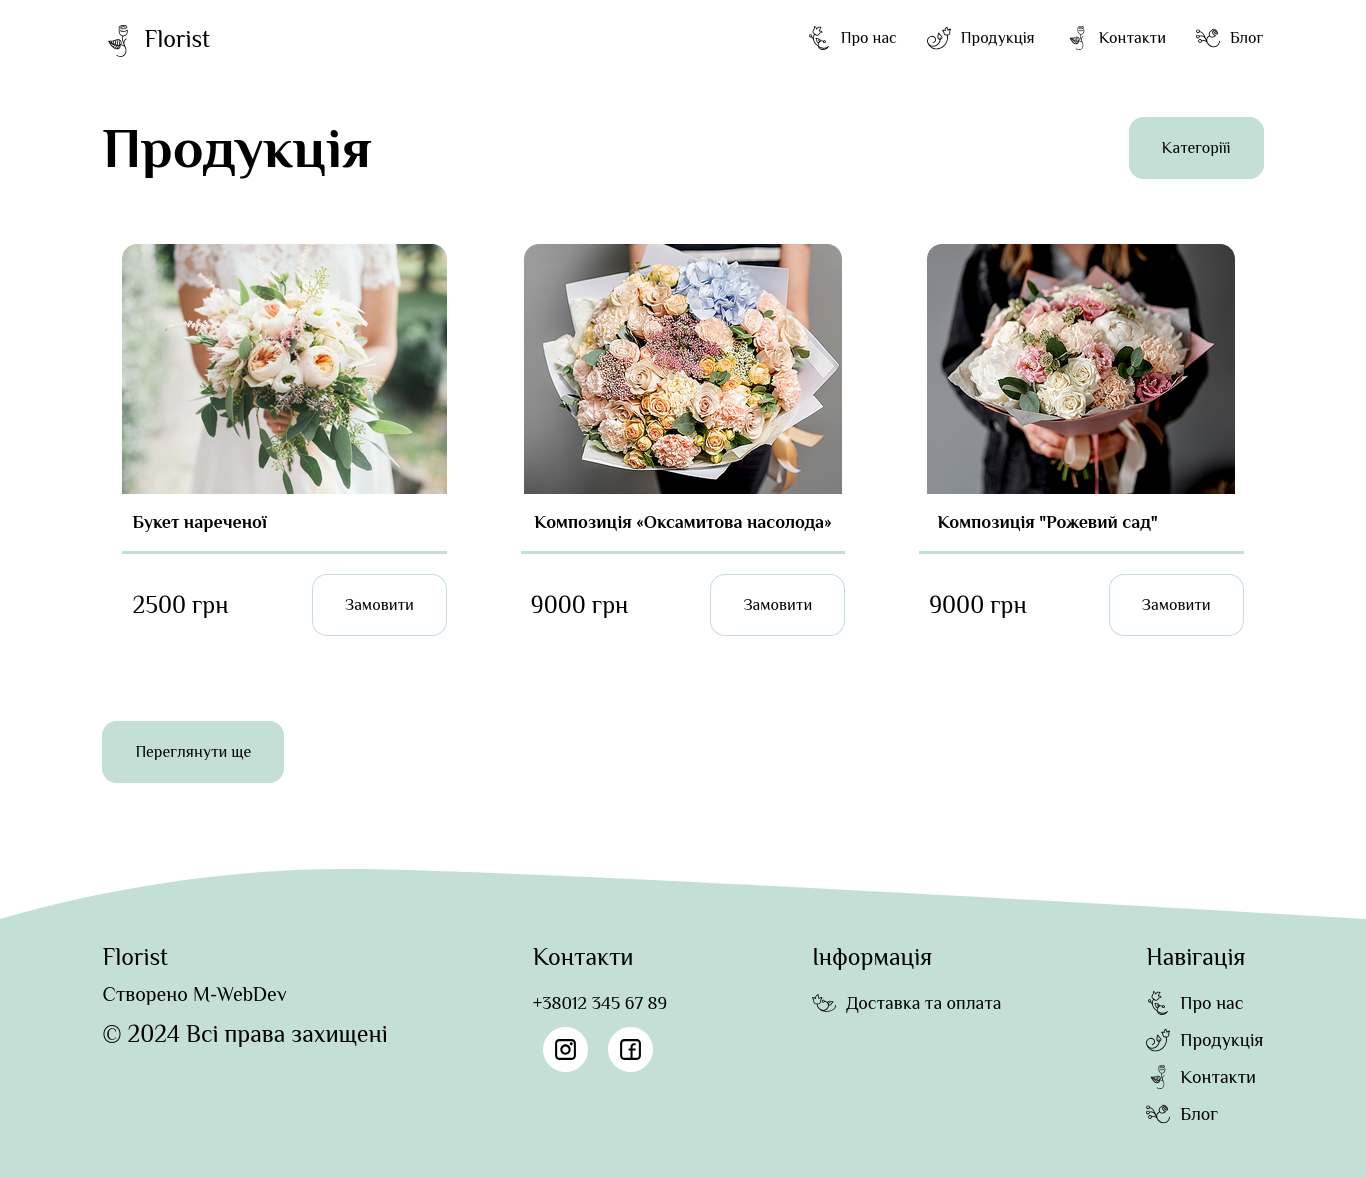1366x1178 pixels.
Task: Open the bridal bouquet product photo
Action: point(284,369)
